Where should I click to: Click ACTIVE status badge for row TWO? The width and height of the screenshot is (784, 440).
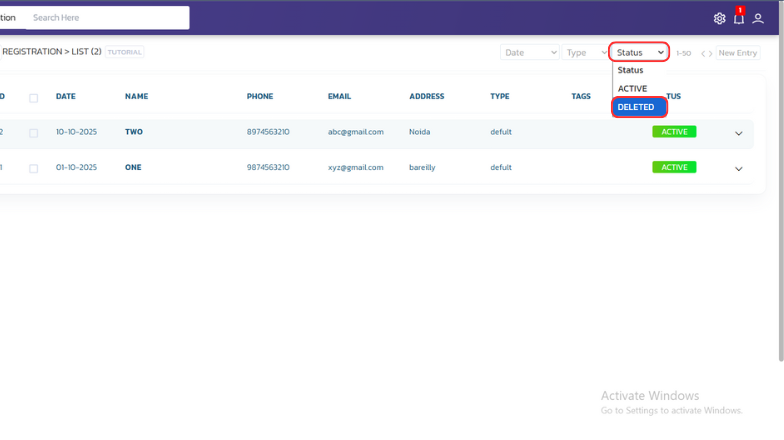click(x=674, y=132)
